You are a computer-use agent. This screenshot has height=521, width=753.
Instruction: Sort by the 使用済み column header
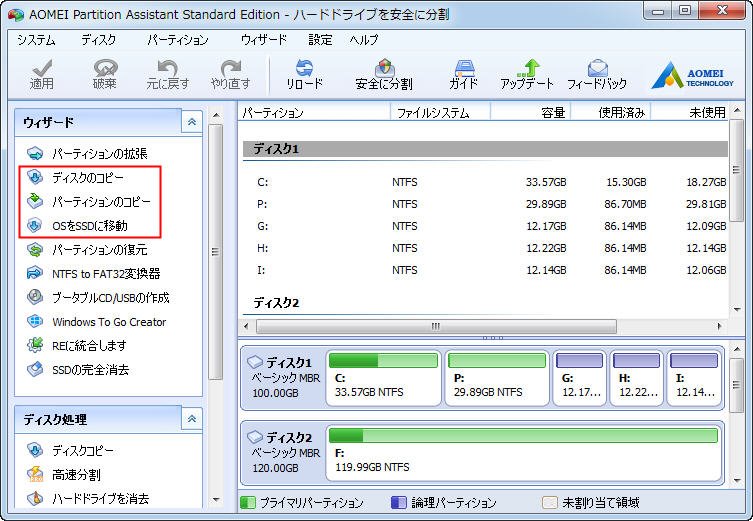click(611, 113)
